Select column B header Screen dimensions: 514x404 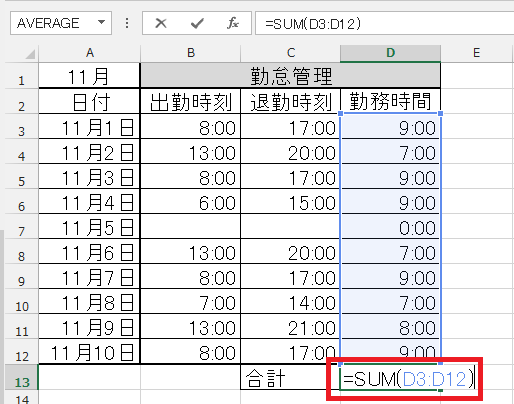(190, 53)
